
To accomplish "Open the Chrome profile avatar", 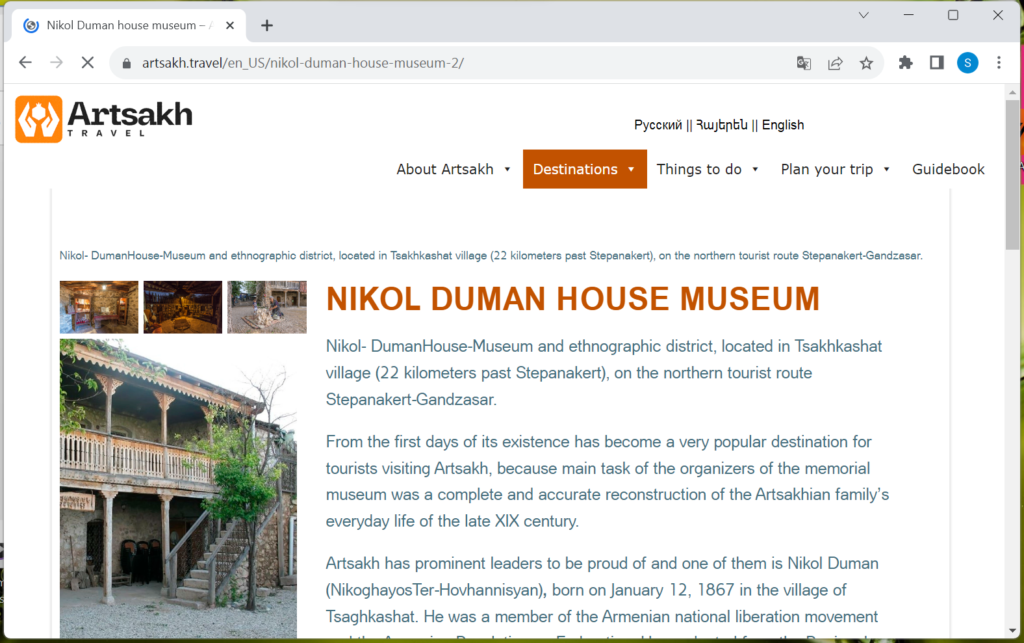I will point(967,63).
